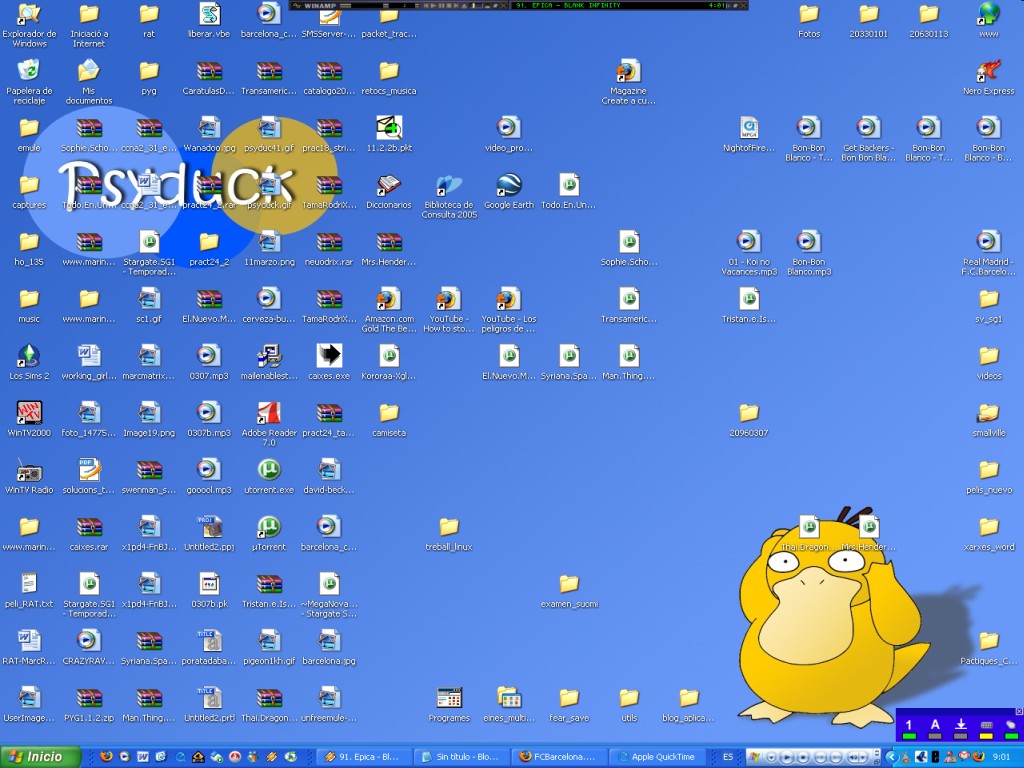Image resolution: width=1024 pixels, height=768 pixels.
Task: Toggle the Scroll Lock indicator
Action: pyautogui.click(x=961, y=728)
